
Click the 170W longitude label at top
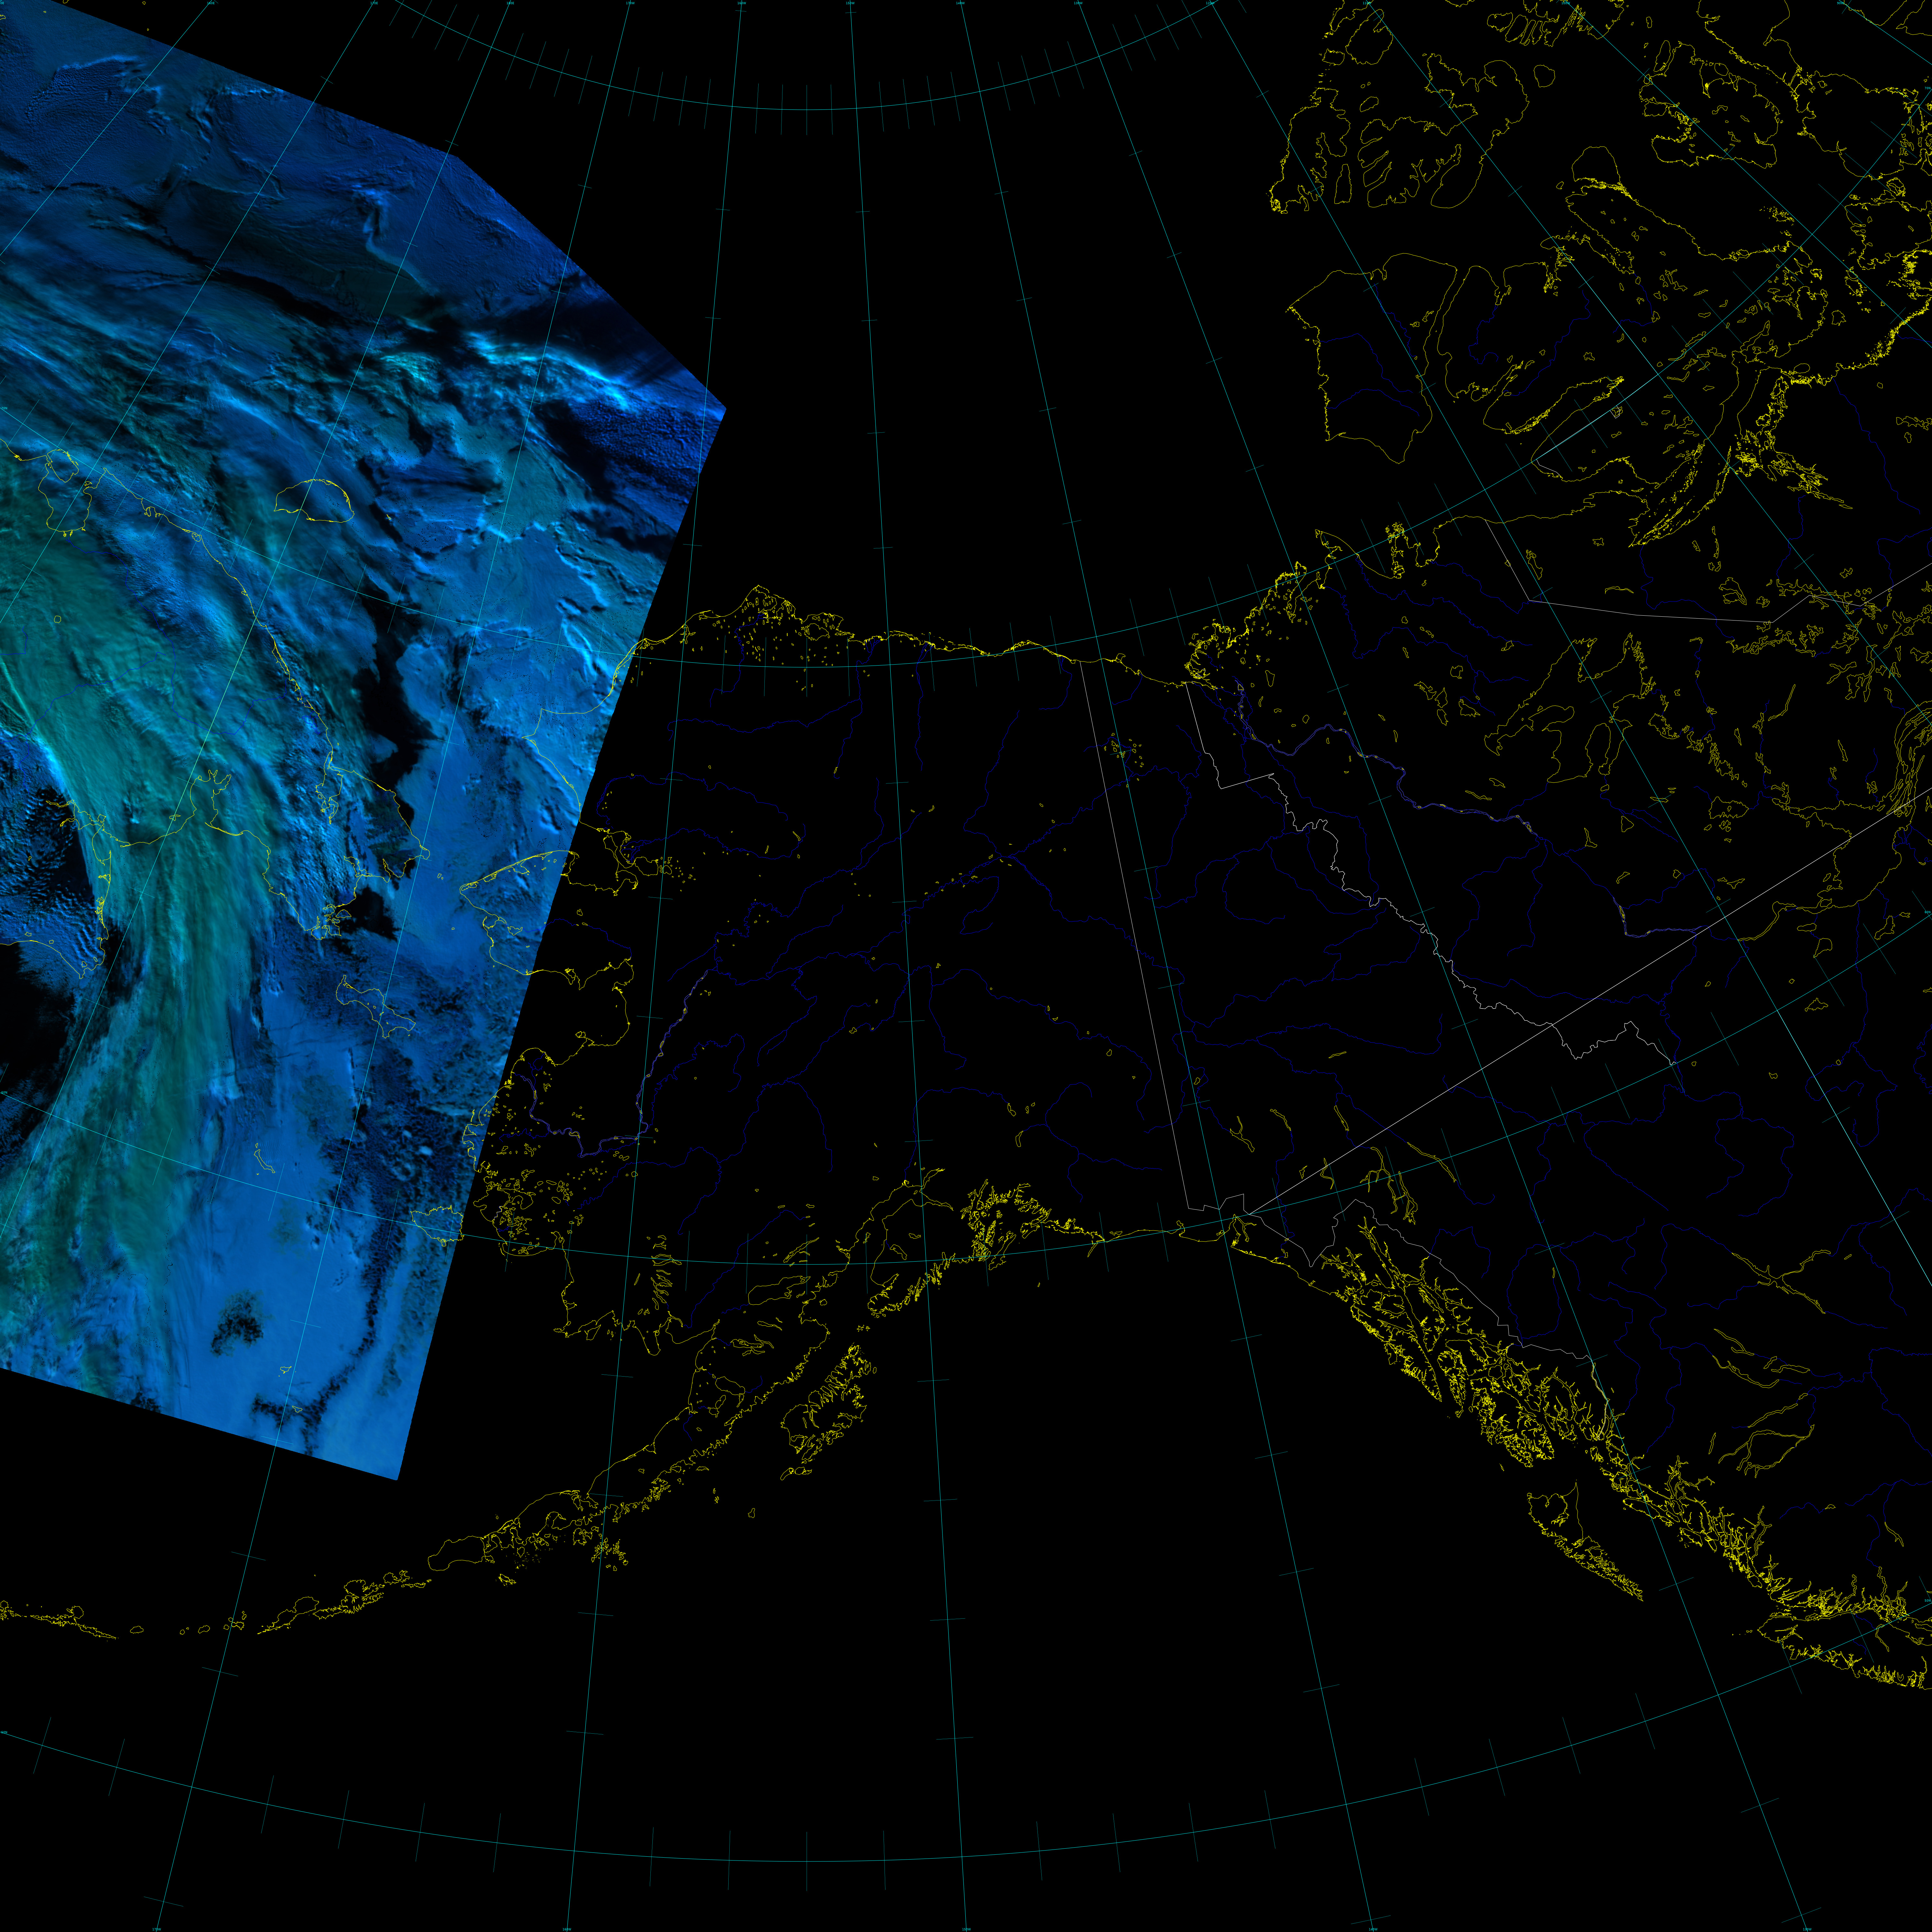pyautogui.click(x=630, y=3)
